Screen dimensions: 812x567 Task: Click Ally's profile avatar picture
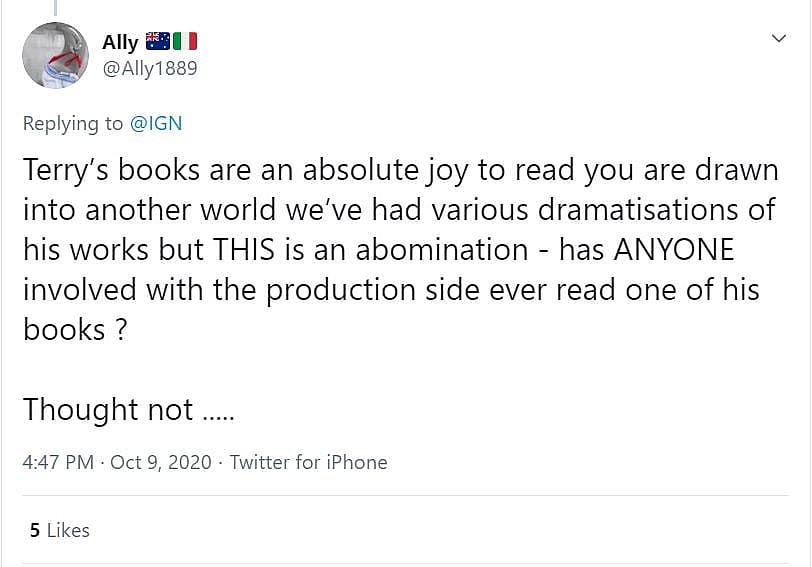point(55,55)
